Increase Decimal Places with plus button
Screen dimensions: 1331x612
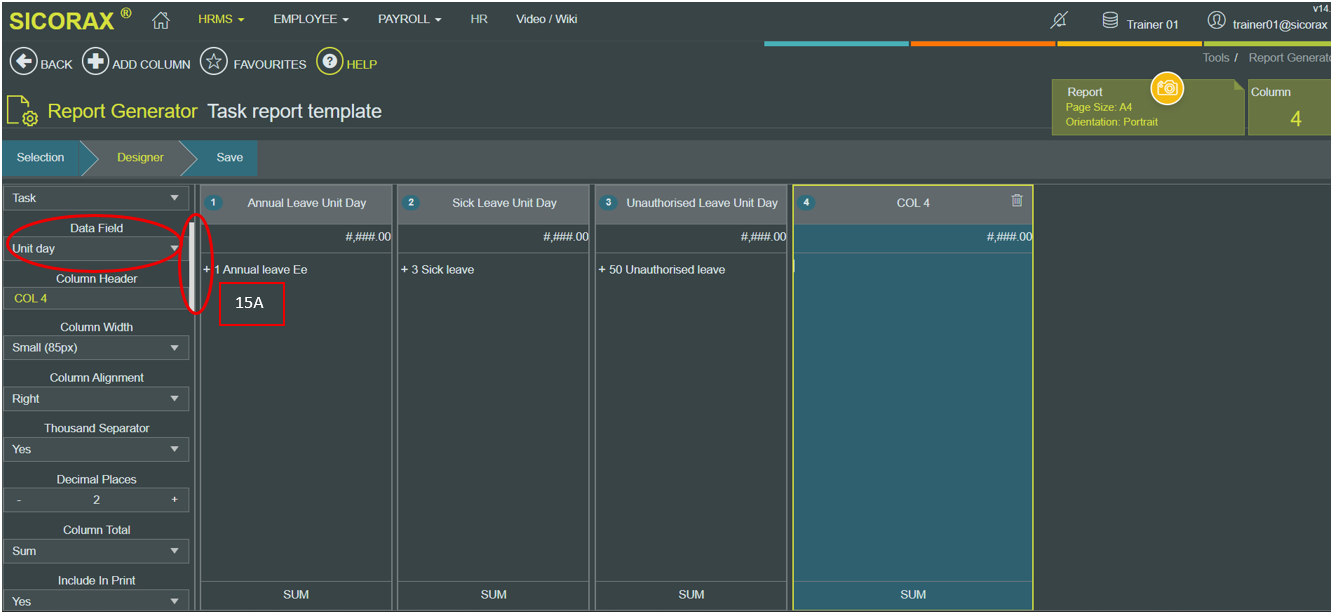(174, 500)
